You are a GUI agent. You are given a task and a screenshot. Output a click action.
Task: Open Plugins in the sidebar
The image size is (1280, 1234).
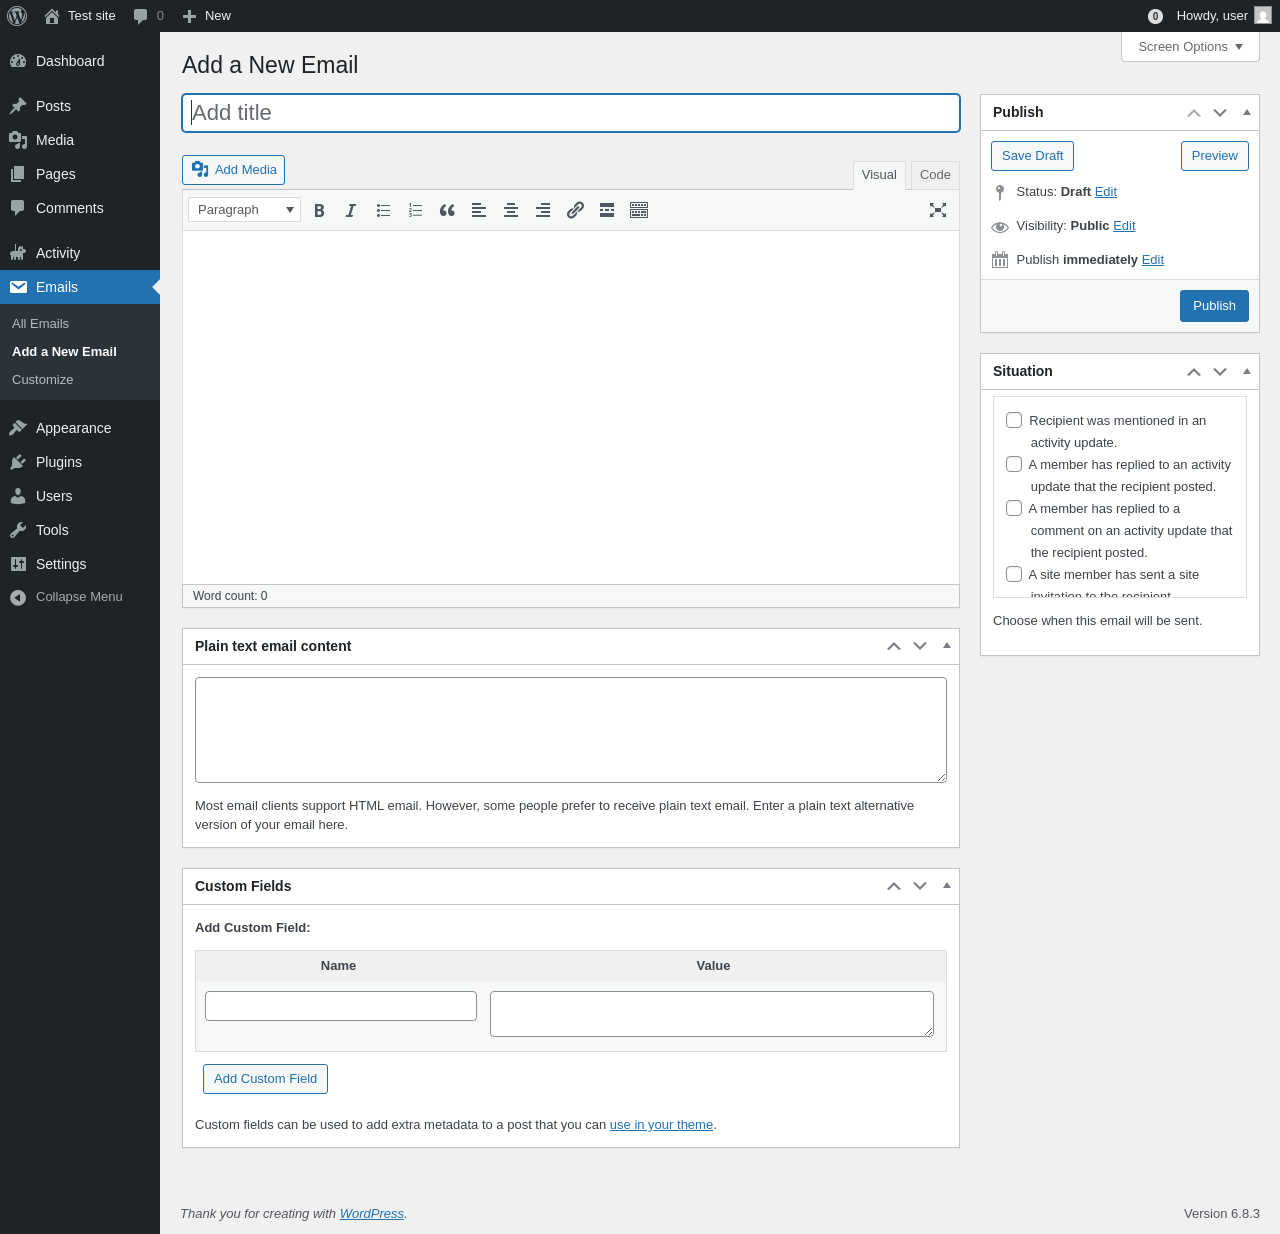coord(80,462)
